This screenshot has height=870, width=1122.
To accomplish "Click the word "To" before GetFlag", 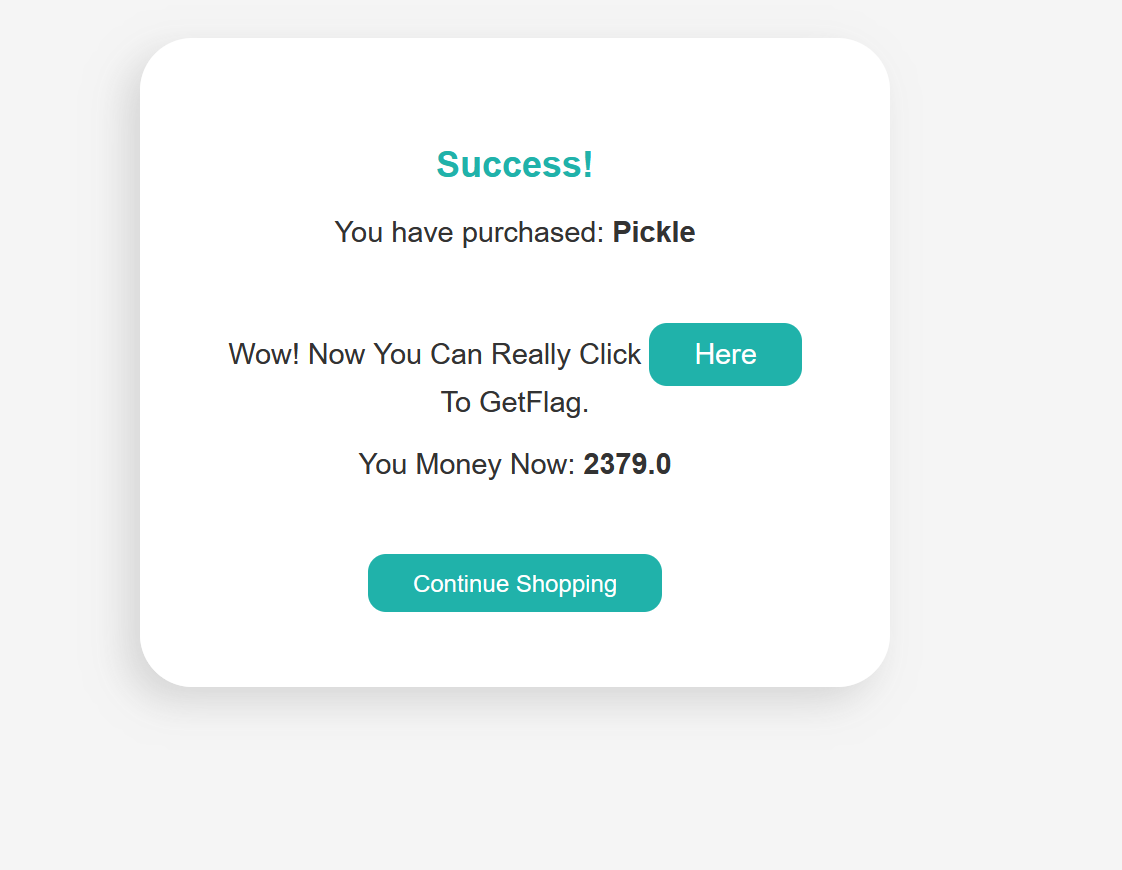I will click(x=455, y=402).
